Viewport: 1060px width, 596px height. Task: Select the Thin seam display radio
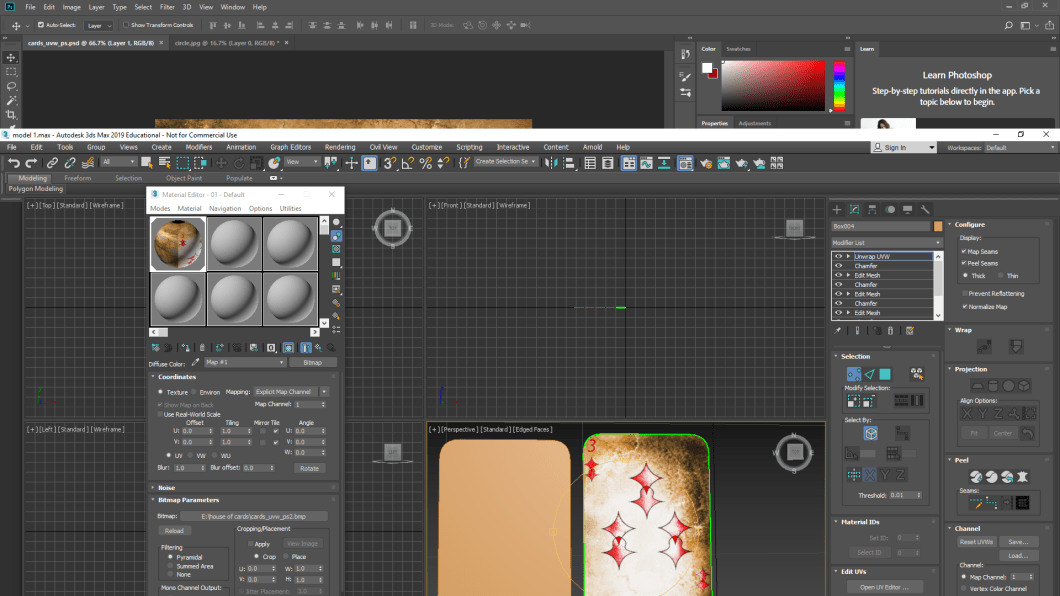tap(1001, 276)
